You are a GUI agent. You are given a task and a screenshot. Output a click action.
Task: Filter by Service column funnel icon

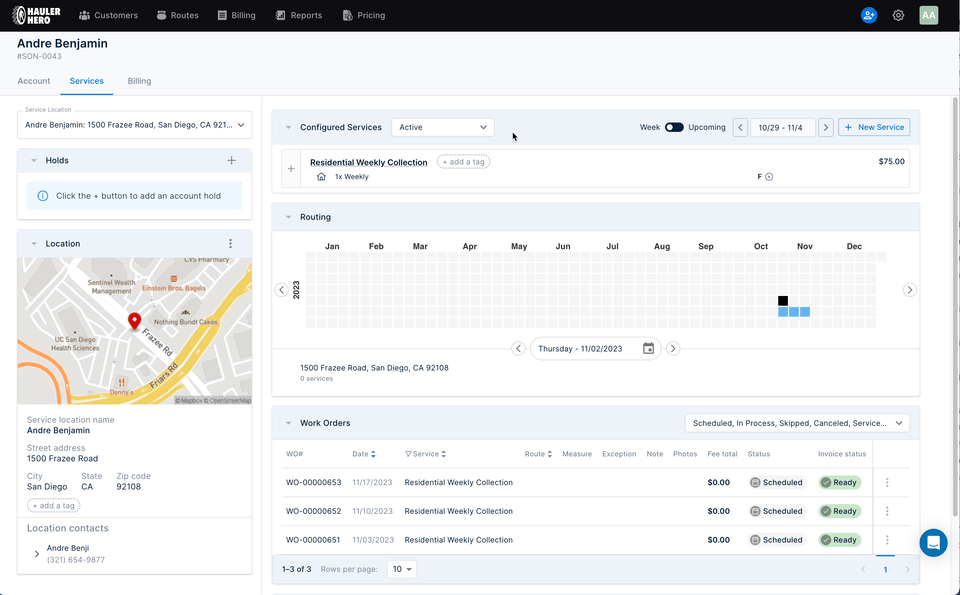point(408,454)
